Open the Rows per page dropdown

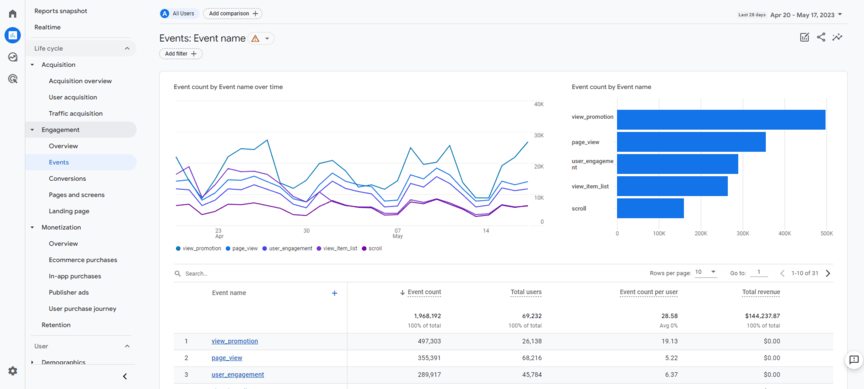click(705, 272)
